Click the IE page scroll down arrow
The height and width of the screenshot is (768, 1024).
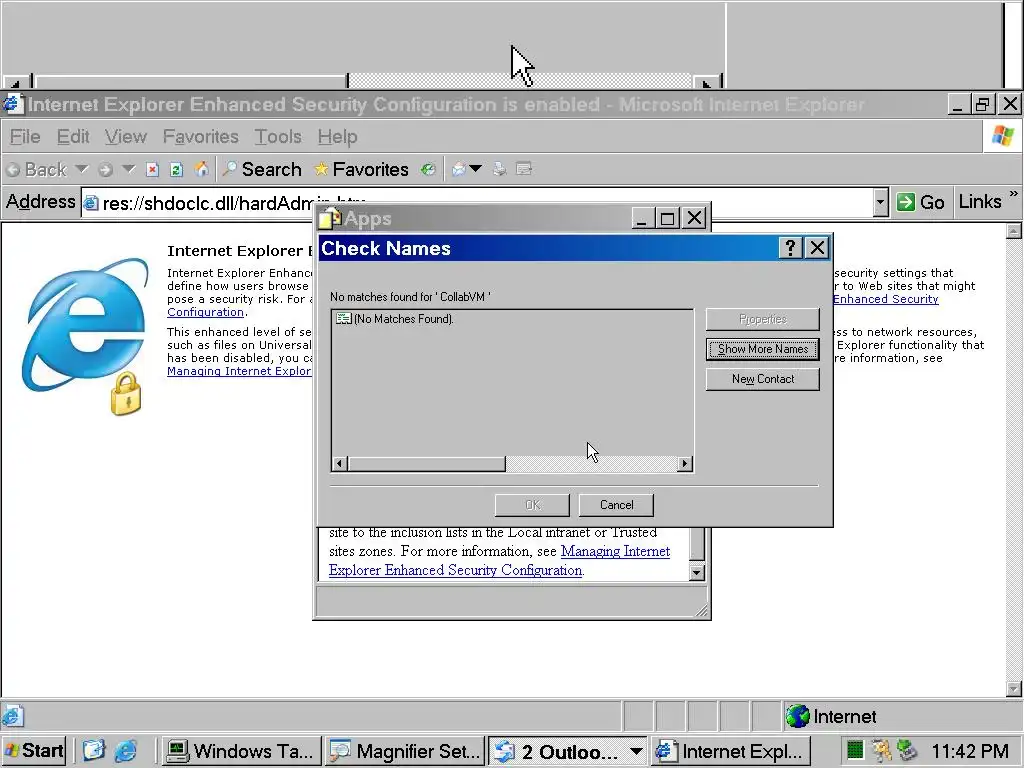[x=1014, y=689]
